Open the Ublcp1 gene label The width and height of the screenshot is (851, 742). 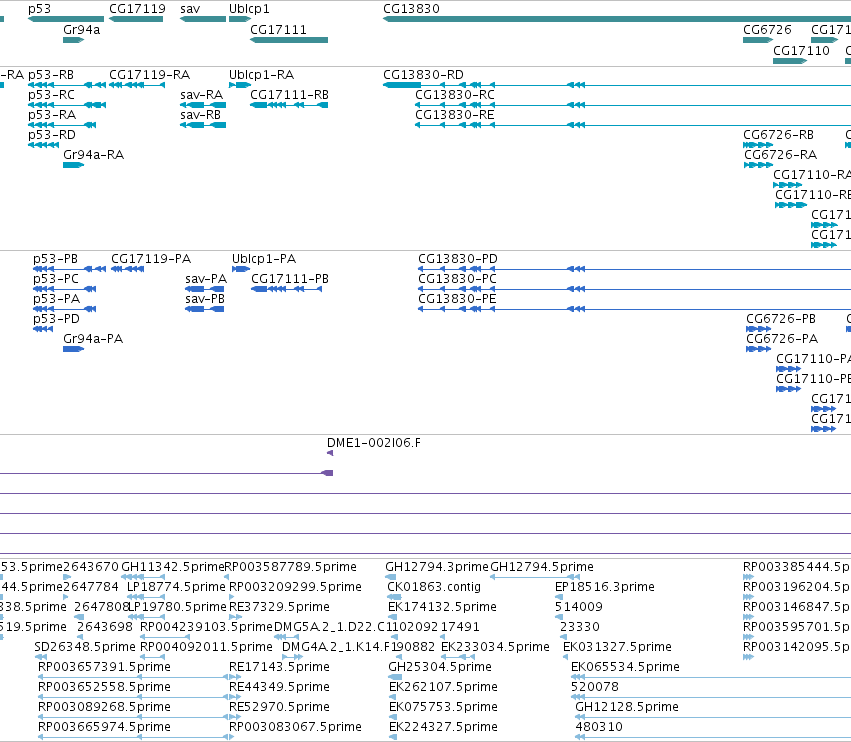coord(249,9)
